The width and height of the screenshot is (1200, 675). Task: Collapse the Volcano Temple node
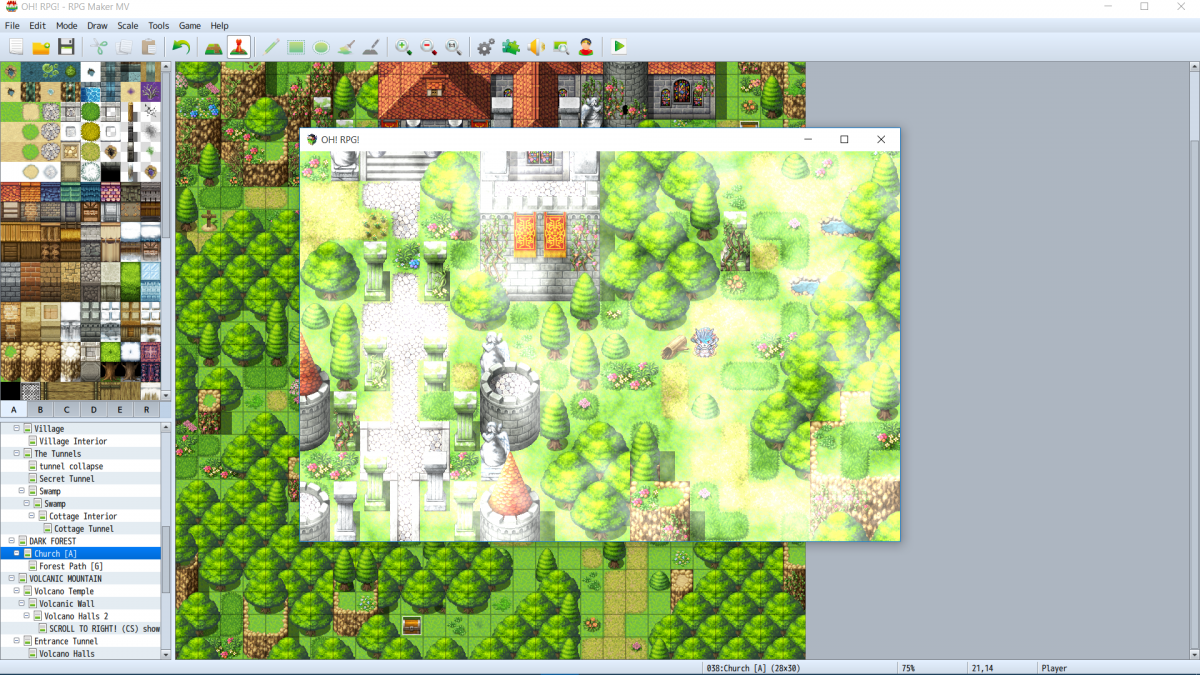(17, 591)
